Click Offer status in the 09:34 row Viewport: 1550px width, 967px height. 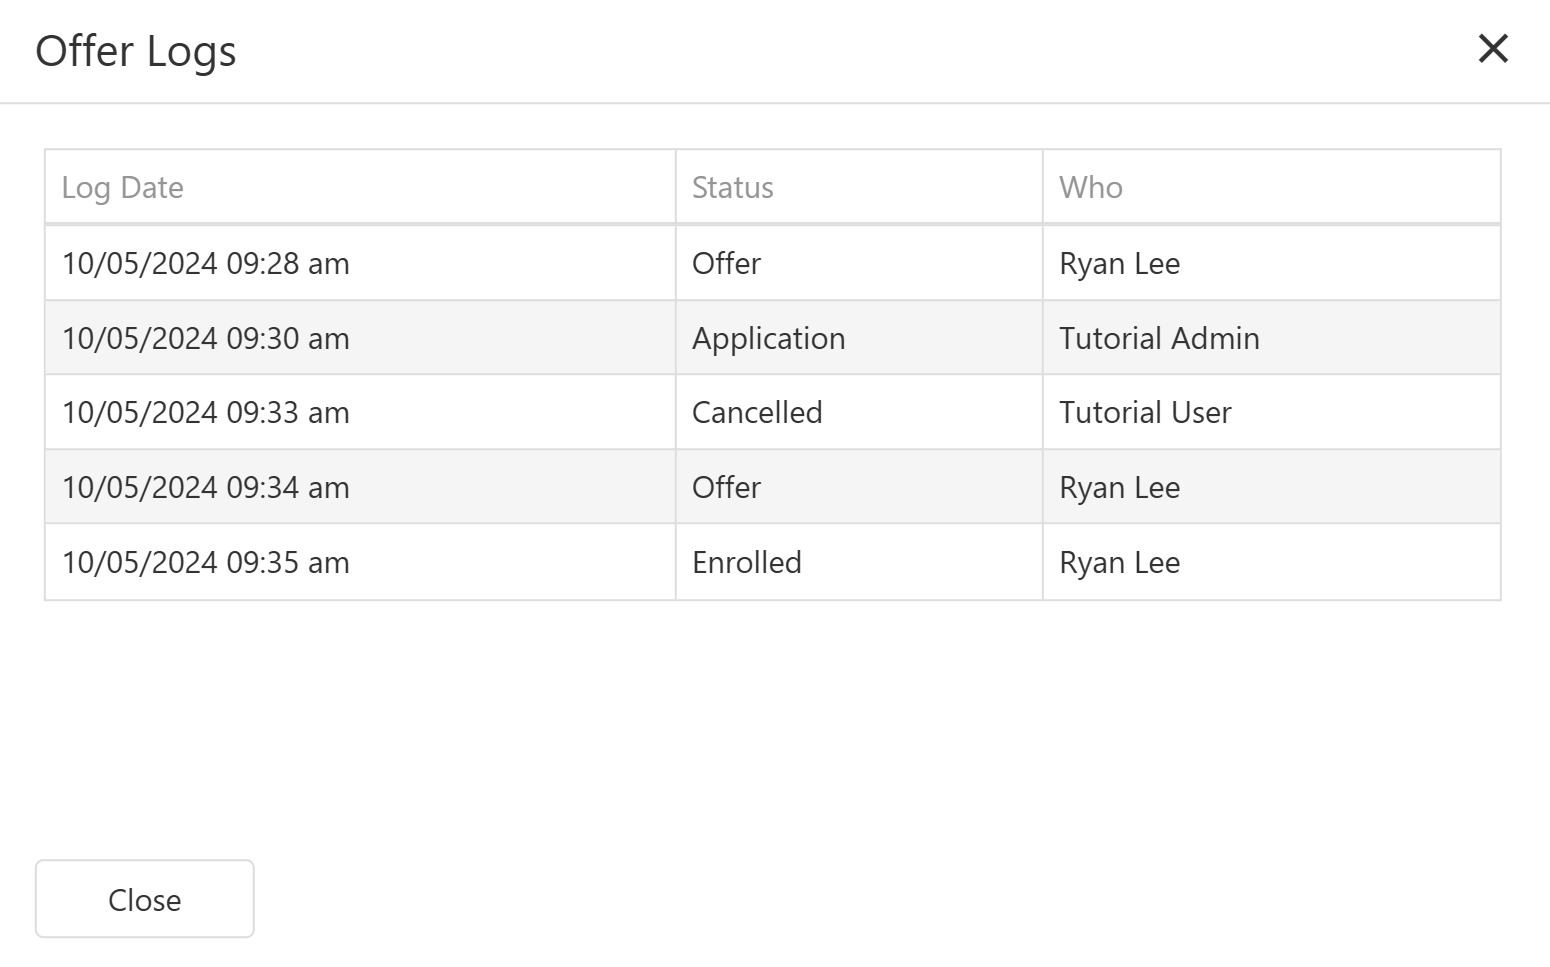point(726,488)
